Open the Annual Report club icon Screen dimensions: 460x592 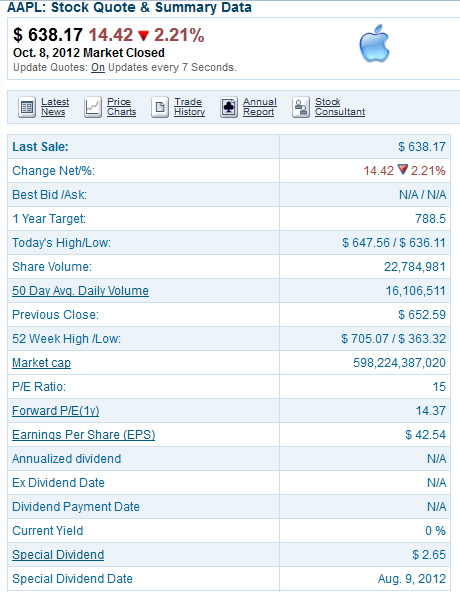click(229, 107)
